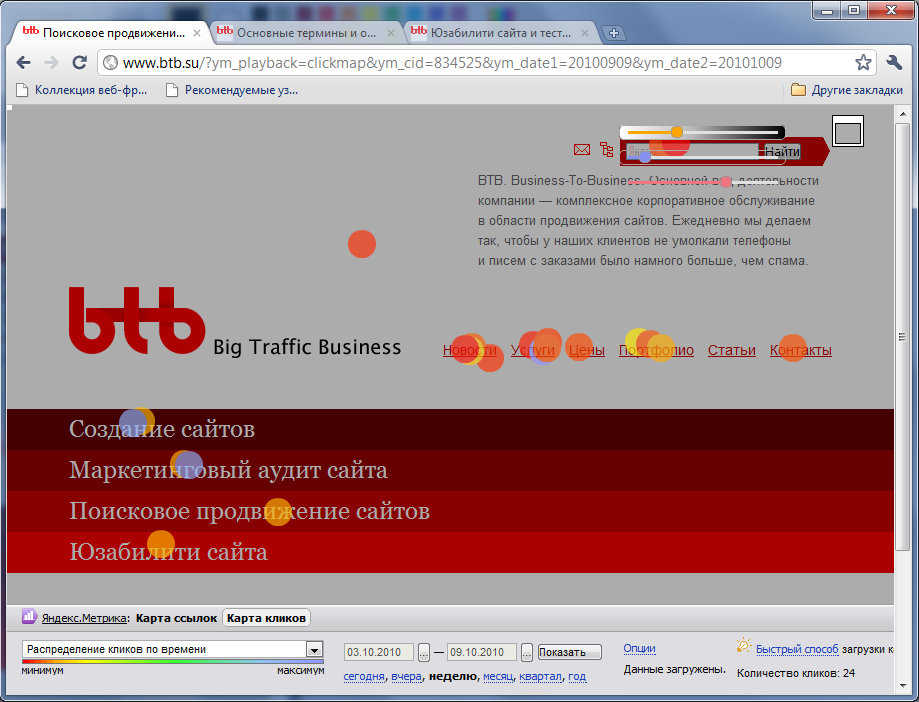This screenshot has width=919, height=702.
Task: Open a new tab with the plus button
Action: (x=614, y=33)
